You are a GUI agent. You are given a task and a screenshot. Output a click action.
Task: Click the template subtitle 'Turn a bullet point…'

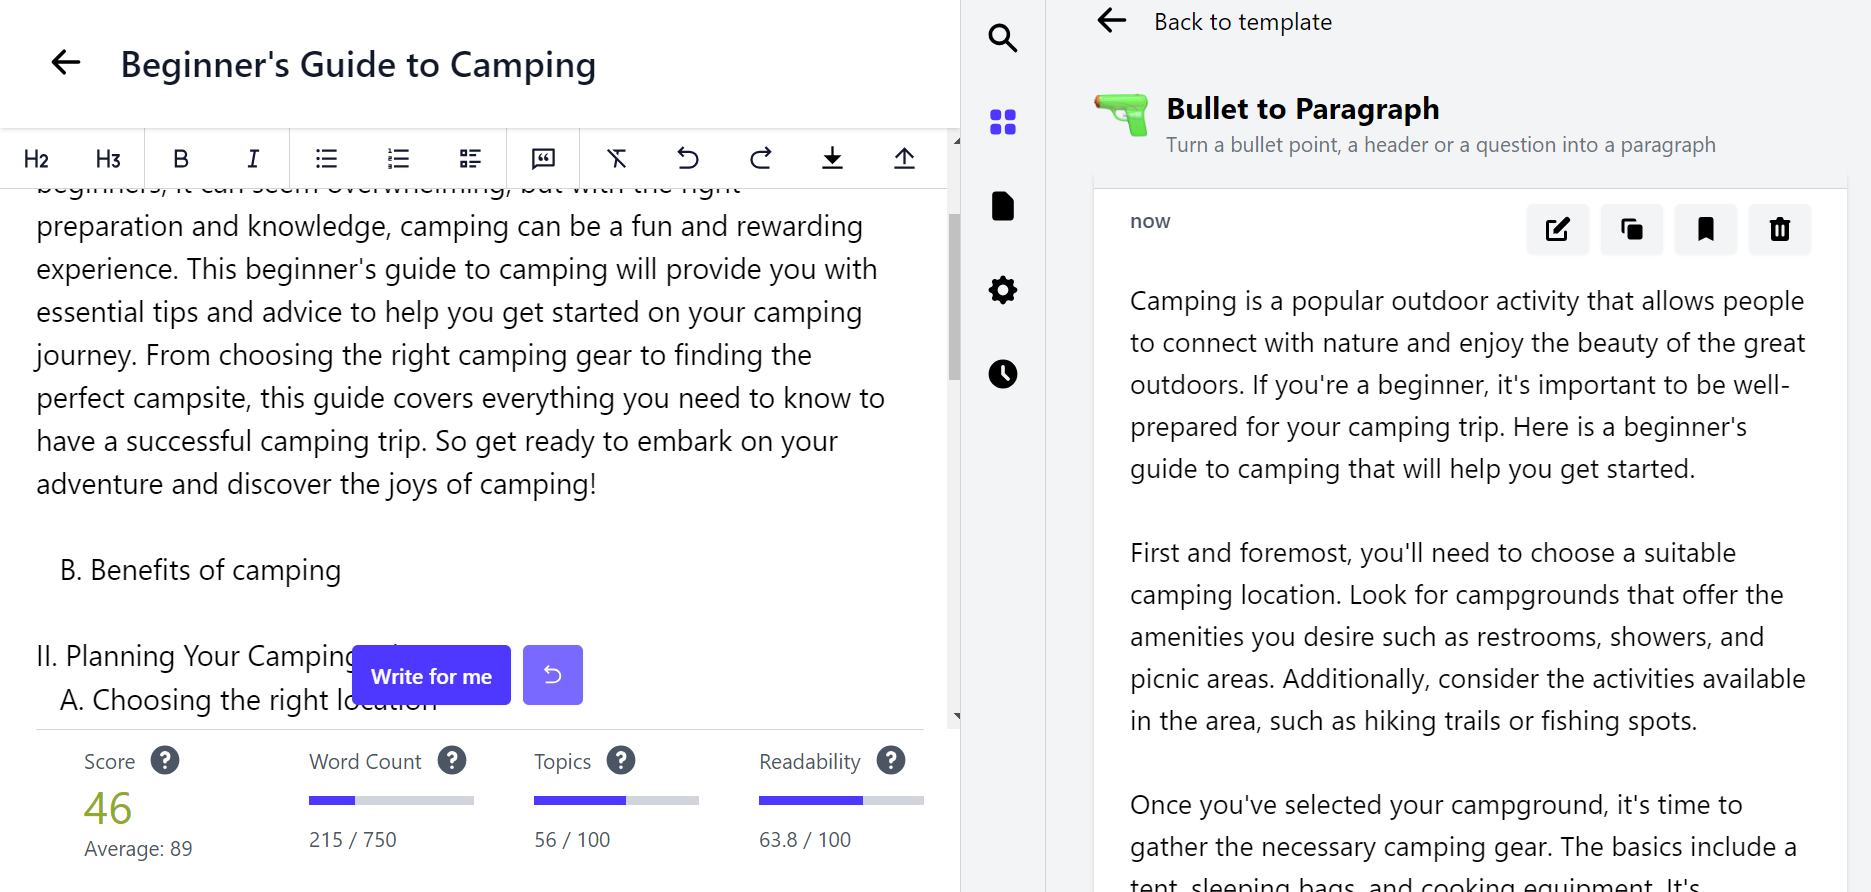coord(1441,145)
